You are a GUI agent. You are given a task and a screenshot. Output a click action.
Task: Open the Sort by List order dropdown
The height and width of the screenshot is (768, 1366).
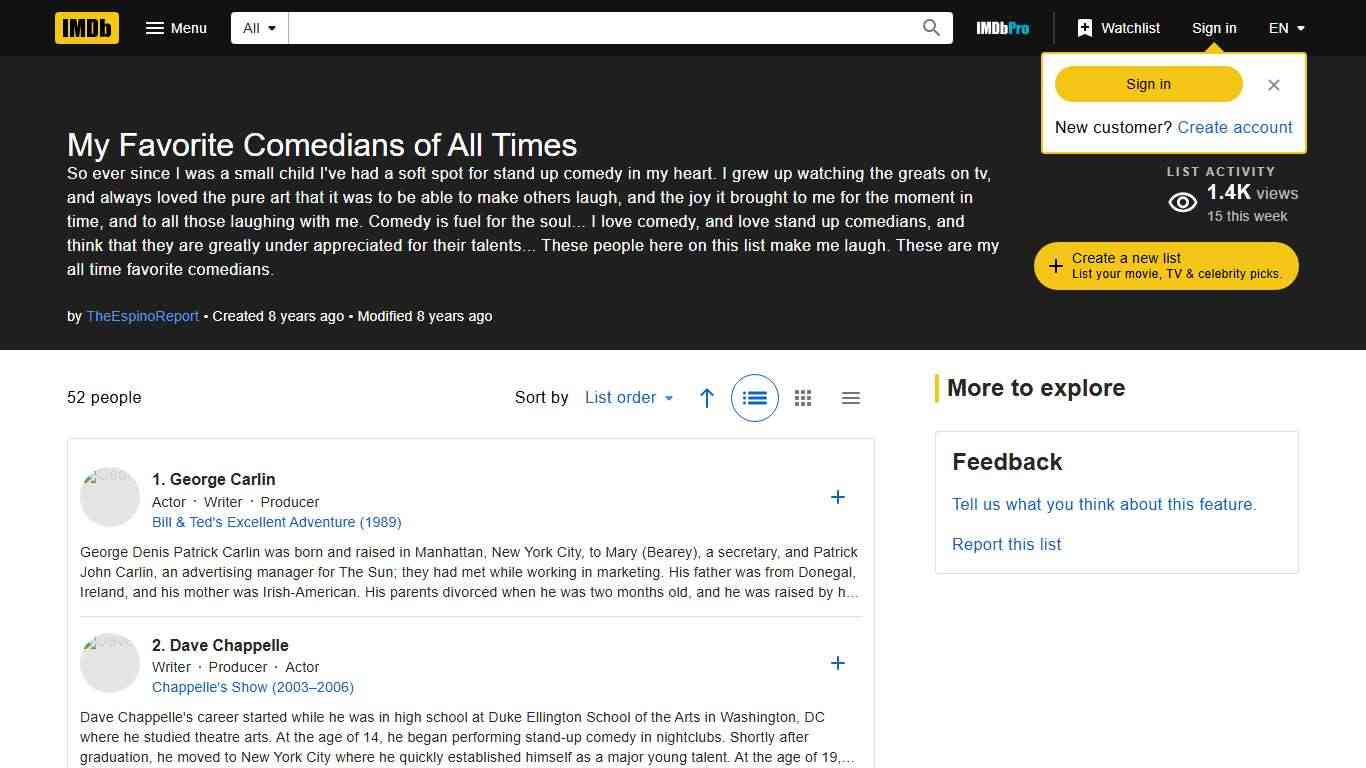point(629,398)
